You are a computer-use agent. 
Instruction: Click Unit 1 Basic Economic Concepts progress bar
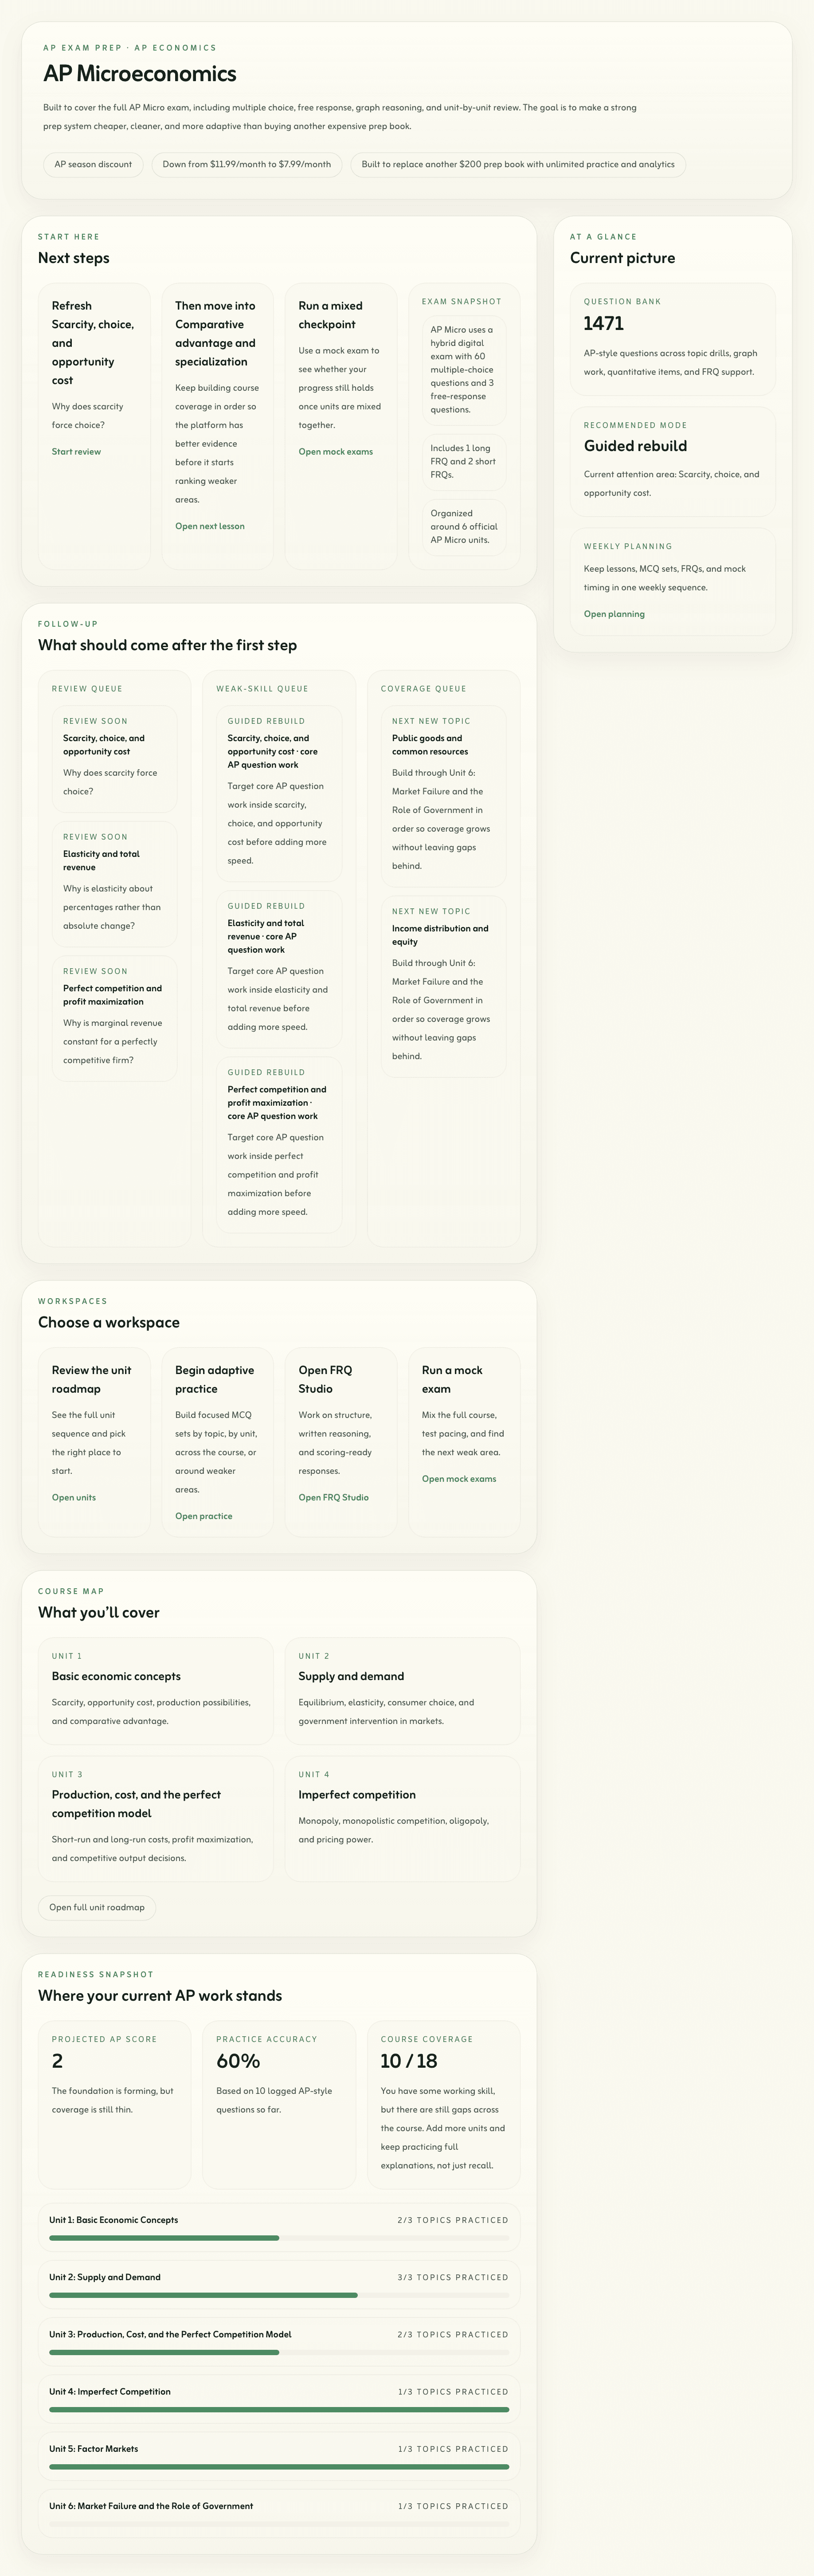279,2237
